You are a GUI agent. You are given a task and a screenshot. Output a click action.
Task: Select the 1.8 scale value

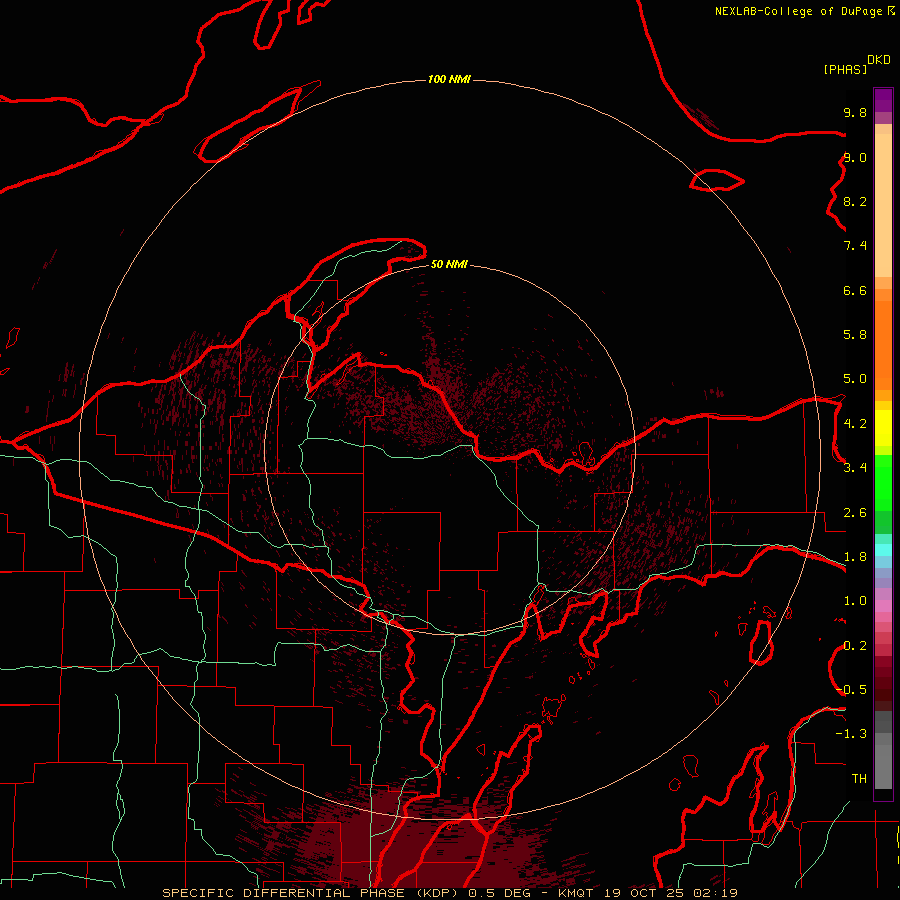[855, 557]
